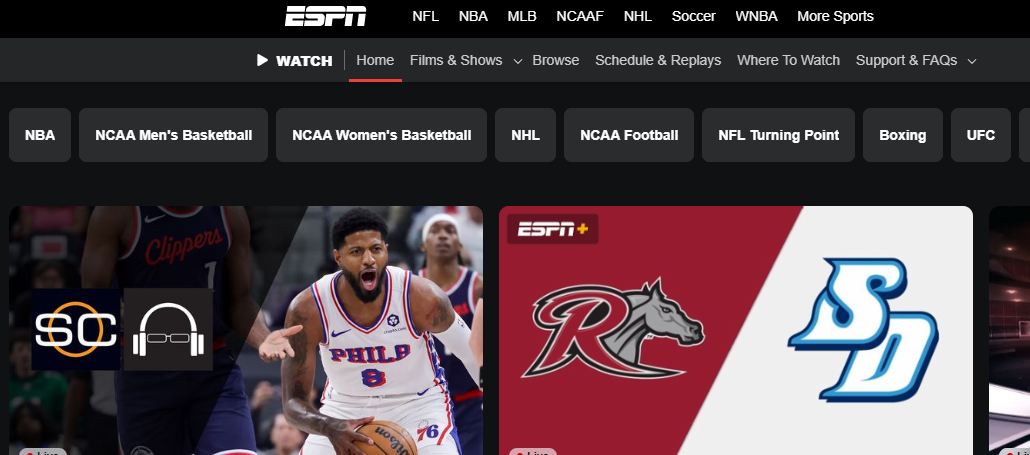Open the More Sports menu

[x=835, y=16]
